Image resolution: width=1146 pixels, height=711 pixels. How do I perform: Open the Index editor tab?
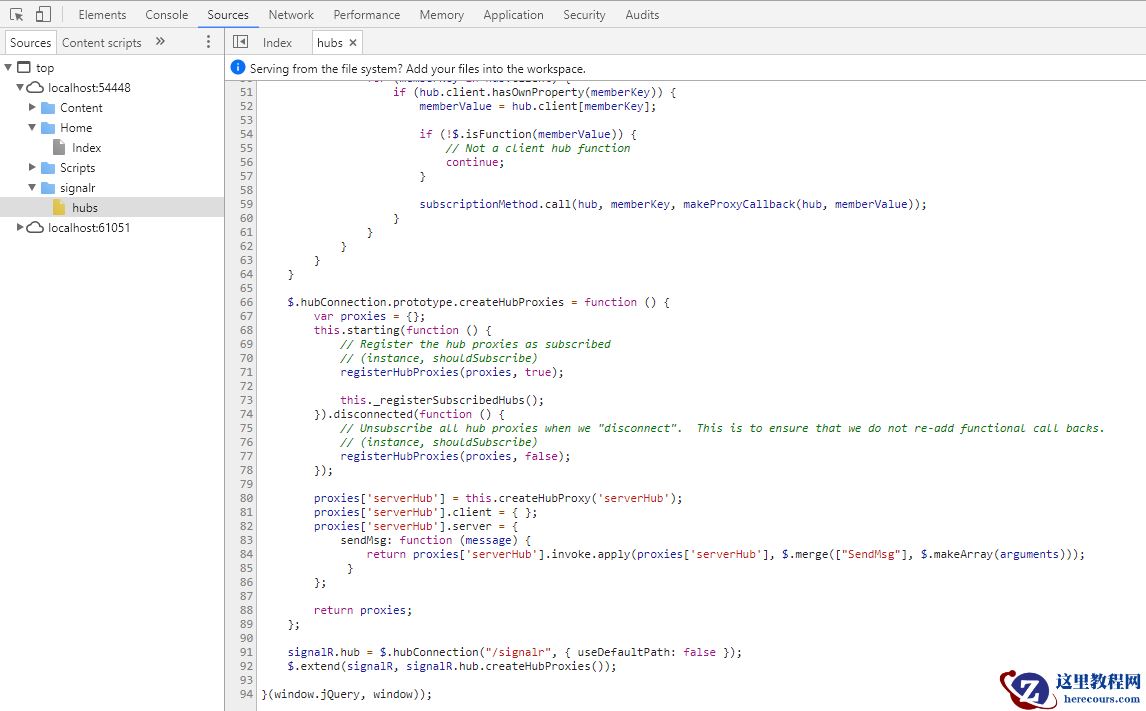tap(277, 43)
